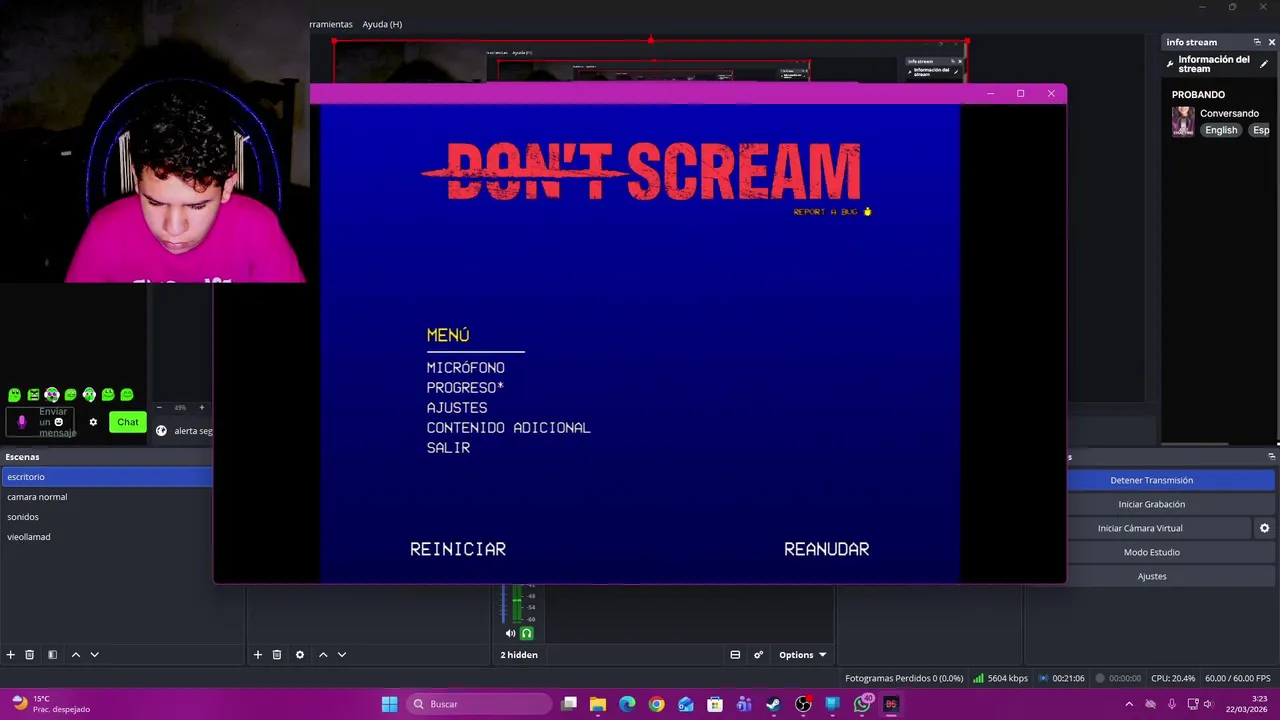1280x720 pixels.
Task: Move scene up with Escenas up arrow
Action: click(76, 655)
